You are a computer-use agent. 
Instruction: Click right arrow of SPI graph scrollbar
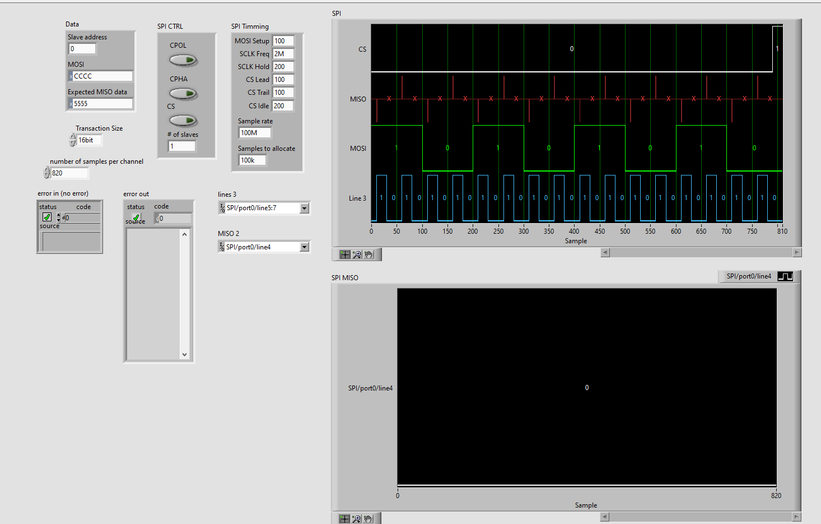[796, 252]
